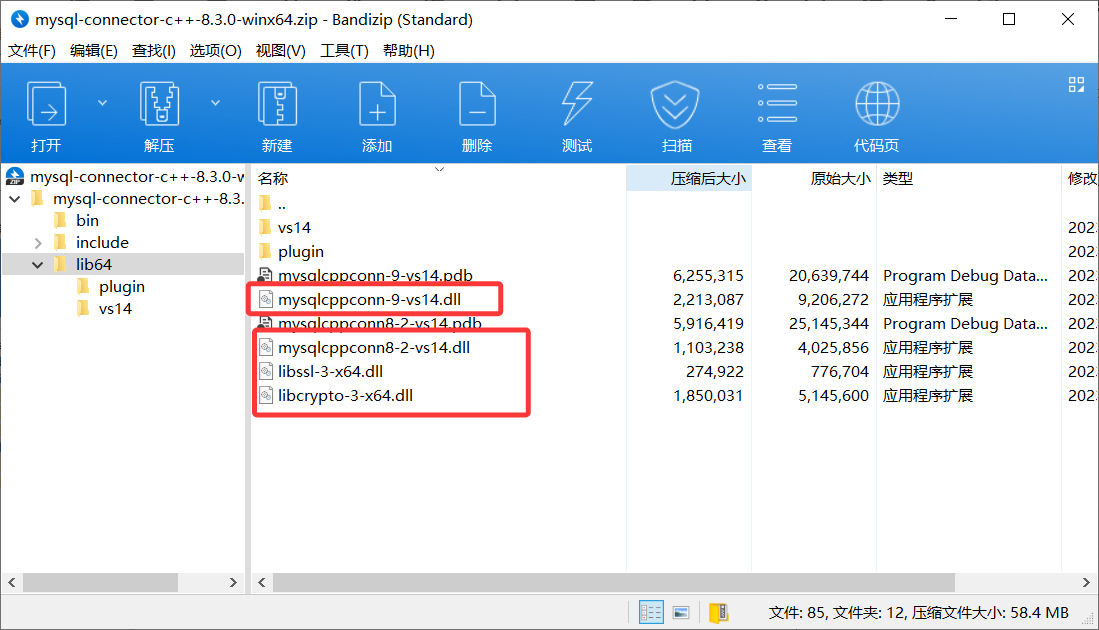Screen dimensions: 1099x630
Task: Click the Bandizip app icon in title bar
Action: click(20, 19)
